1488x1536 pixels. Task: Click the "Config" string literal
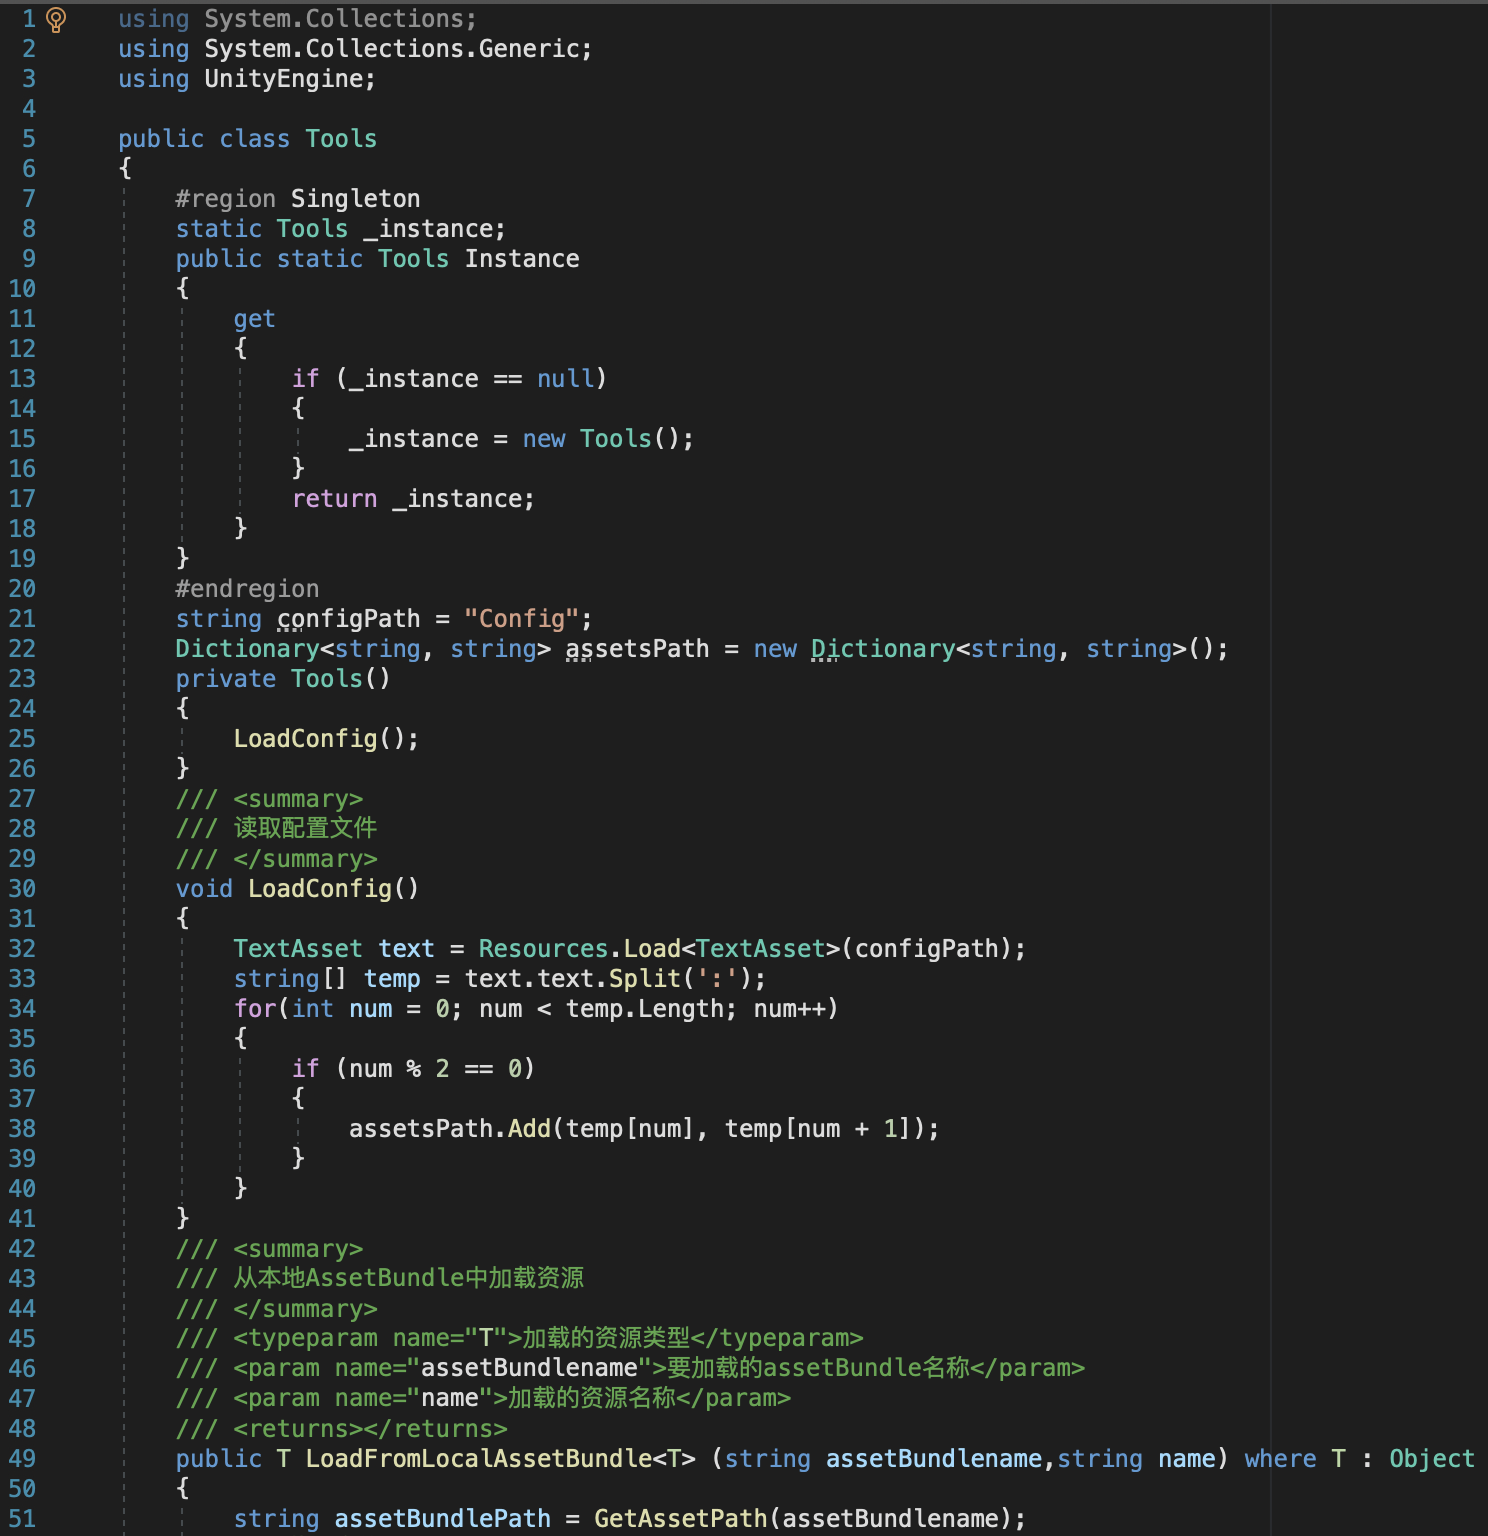pos(522,619)
